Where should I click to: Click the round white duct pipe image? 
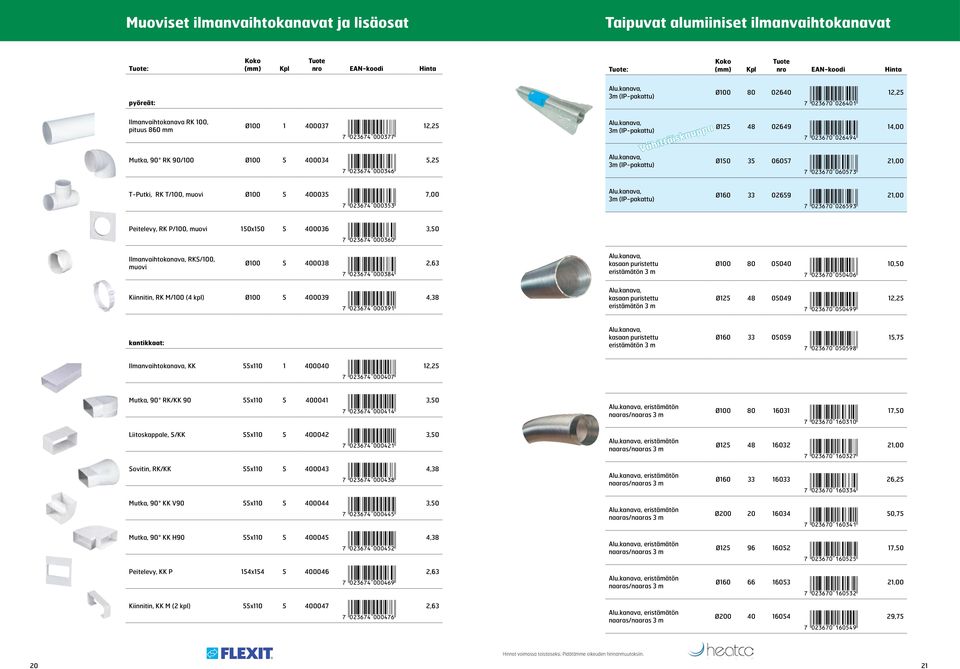[68, 129]
